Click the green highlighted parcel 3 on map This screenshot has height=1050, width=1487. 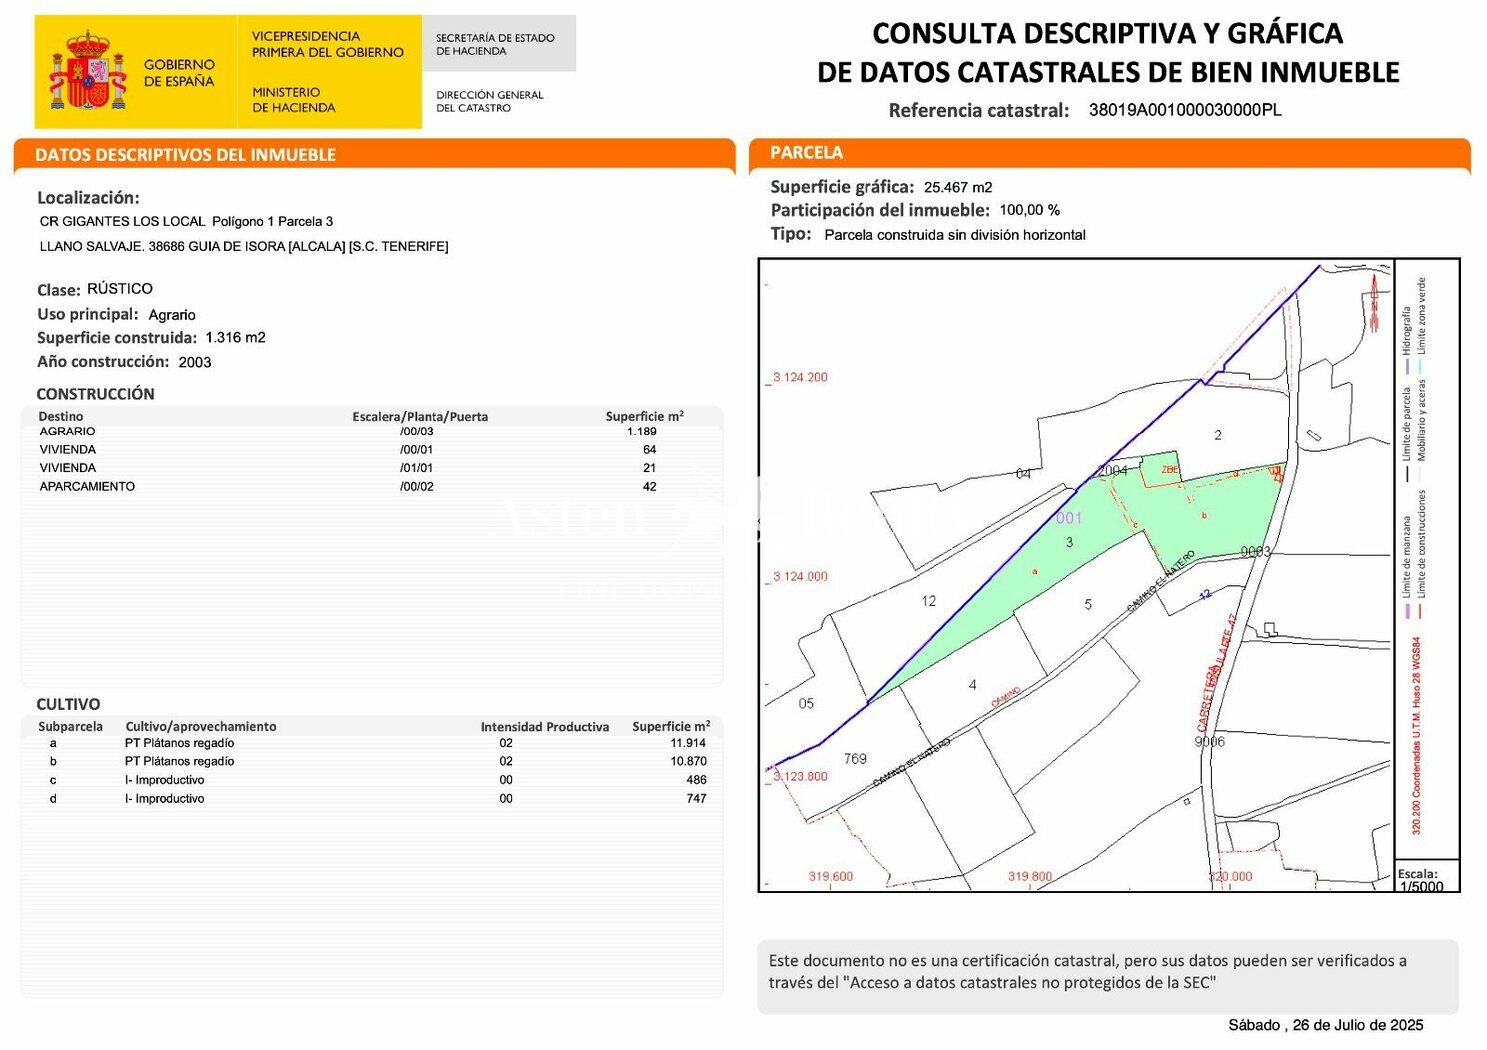pos(1069,542)
